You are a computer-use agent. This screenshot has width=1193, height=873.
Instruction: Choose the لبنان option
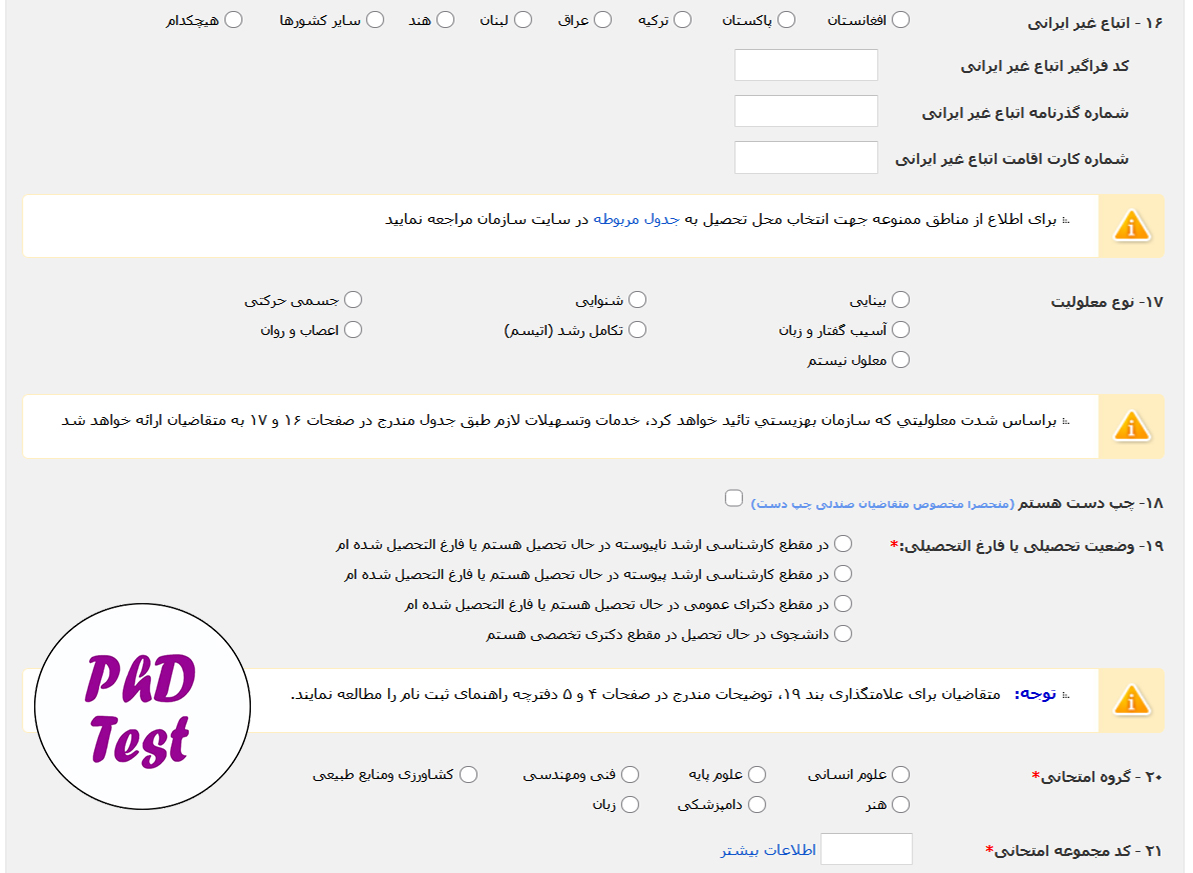coord(523,20)
